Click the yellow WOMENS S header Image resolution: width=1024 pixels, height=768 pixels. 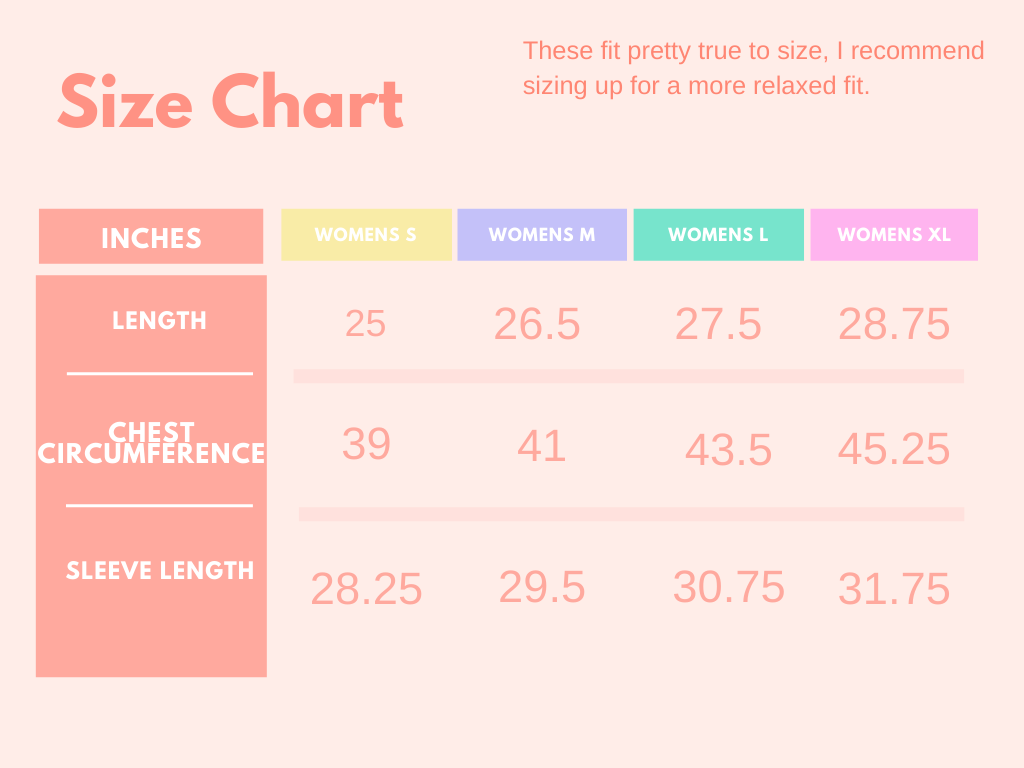(366, 235)
